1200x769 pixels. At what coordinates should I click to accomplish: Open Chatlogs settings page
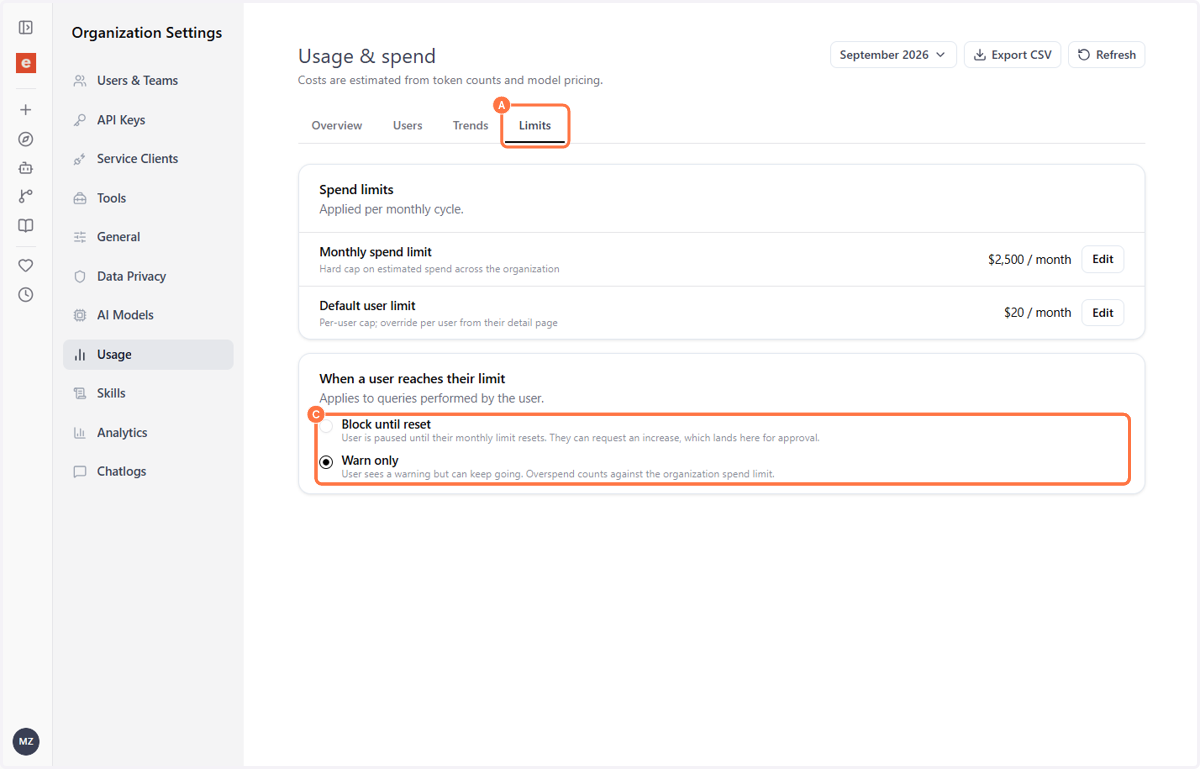pos(148,472)
